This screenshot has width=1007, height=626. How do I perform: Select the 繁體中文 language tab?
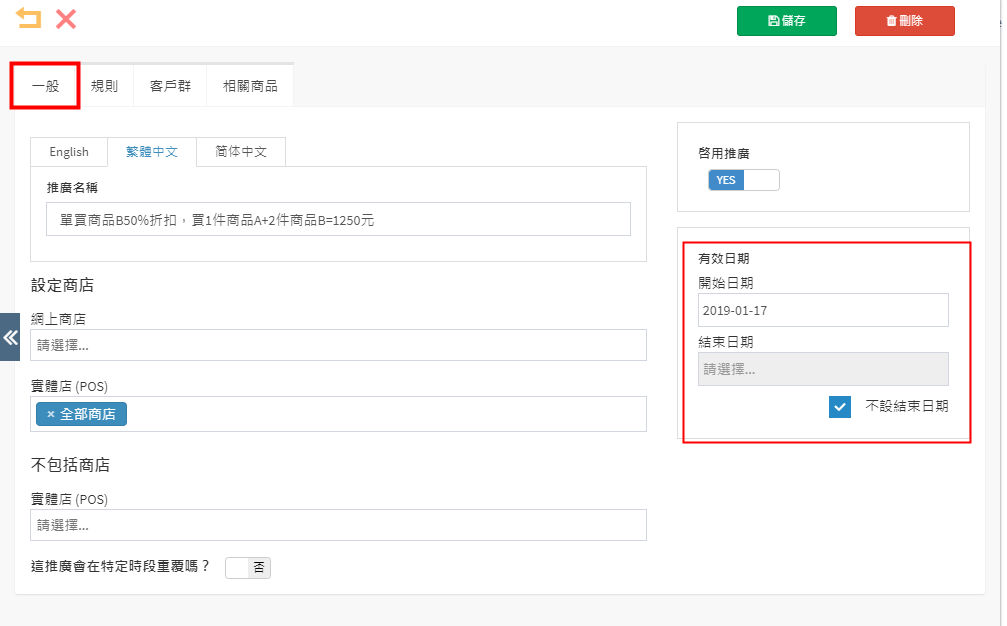point(152,152)
